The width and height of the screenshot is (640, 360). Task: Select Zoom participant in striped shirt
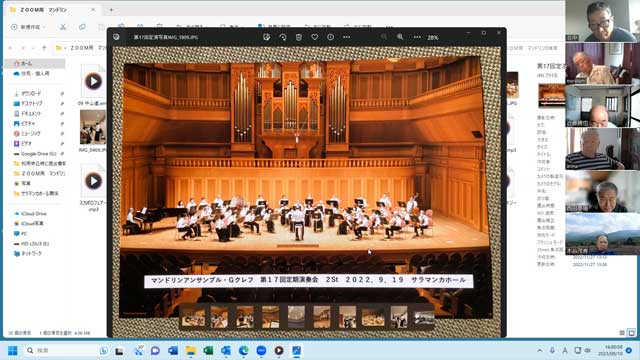(x=602, y=149)
